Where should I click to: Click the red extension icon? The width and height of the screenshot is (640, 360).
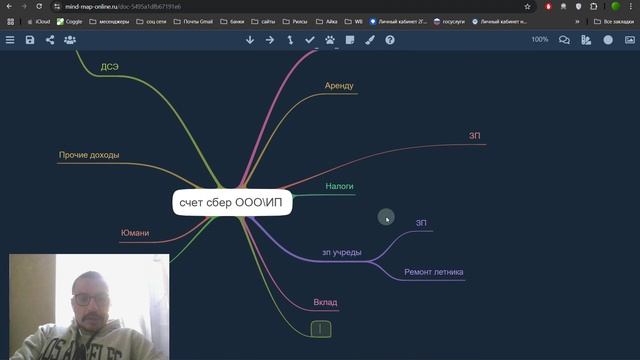(x=548, y=7)
